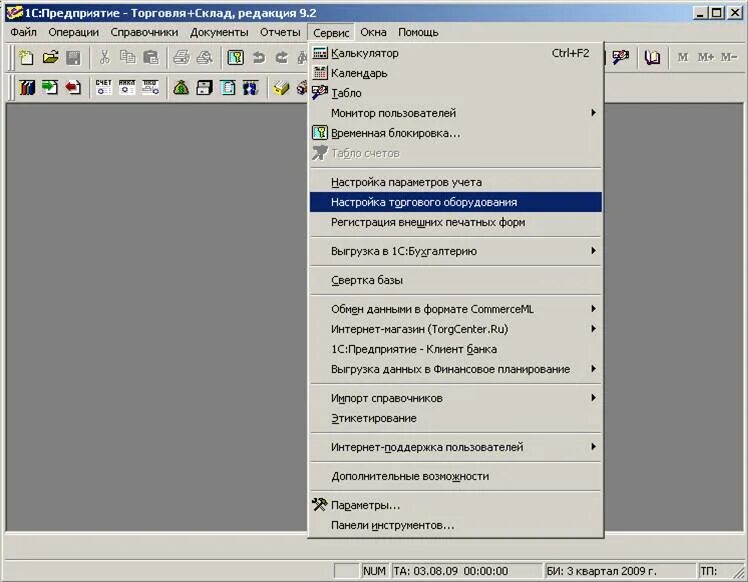Click the NUM status bar indicator
This screenshot has width=748, height=582.
click(x=374, y=571)
